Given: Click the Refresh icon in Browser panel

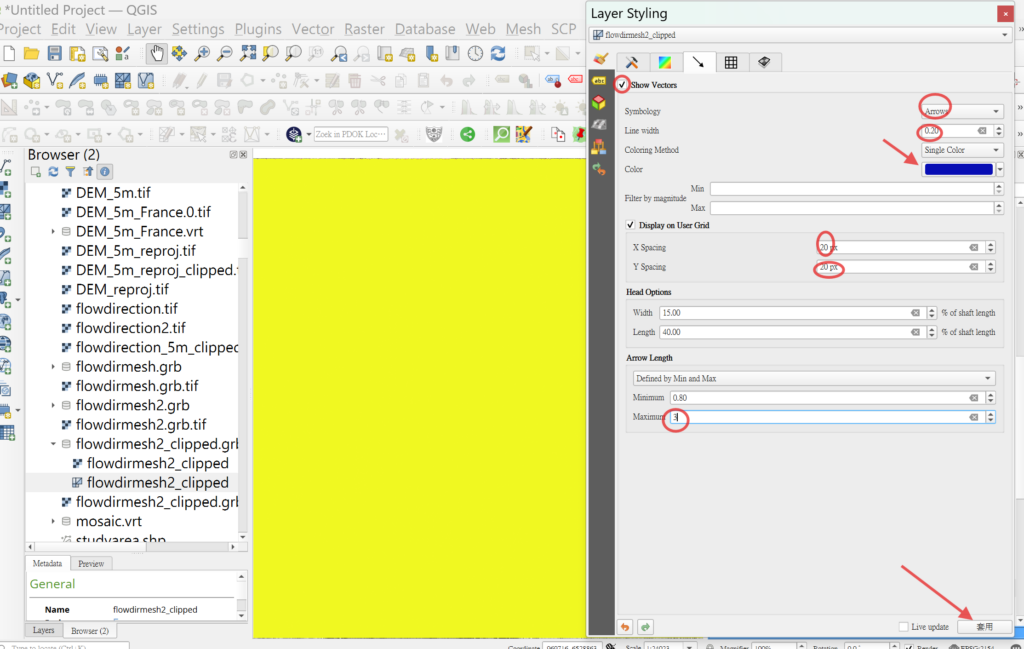Looking at the screenshot, I should (53, 172).
